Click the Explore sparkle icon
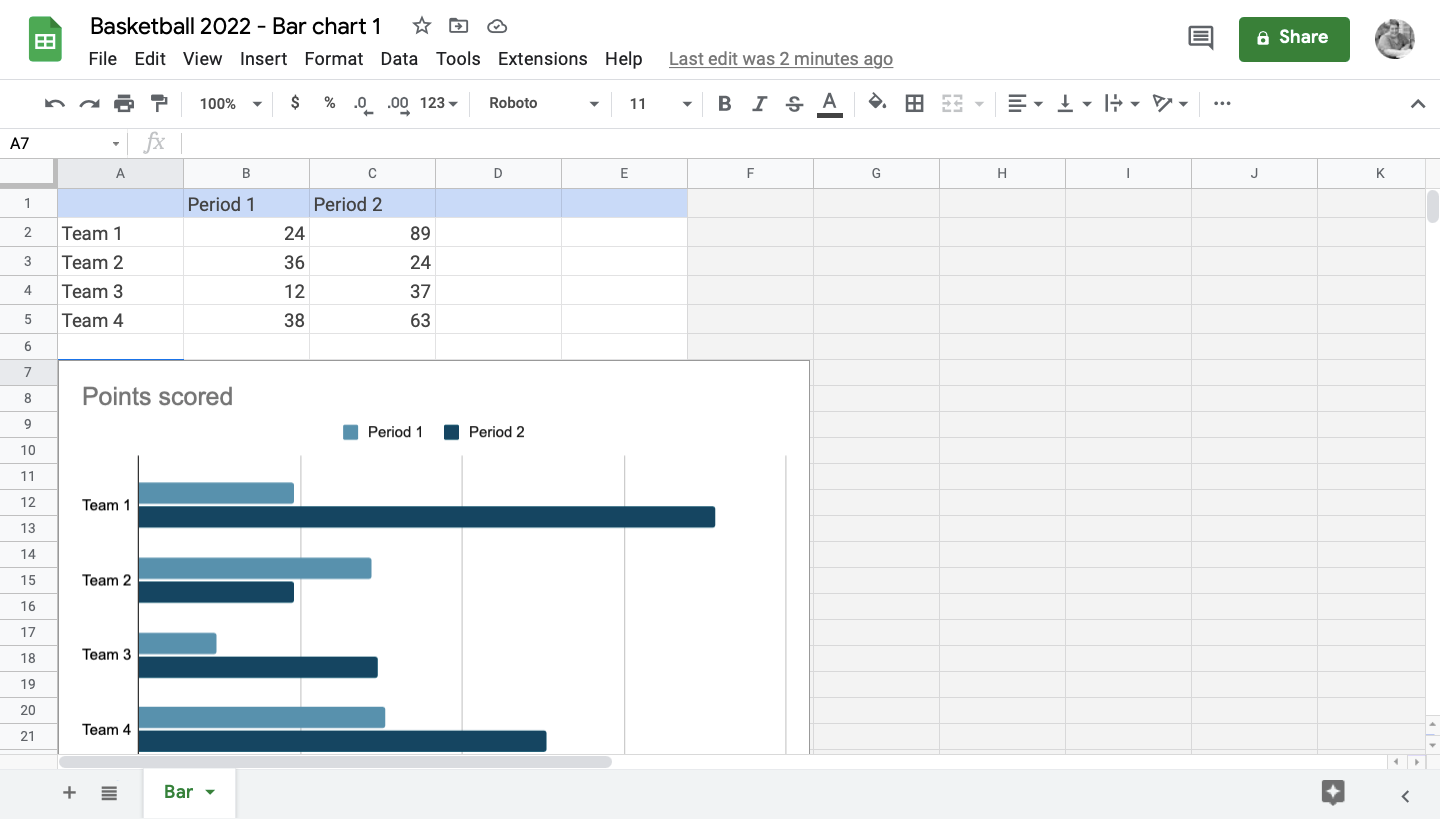The height and width of the screenshot is (819, 1440). [1333, 792]
